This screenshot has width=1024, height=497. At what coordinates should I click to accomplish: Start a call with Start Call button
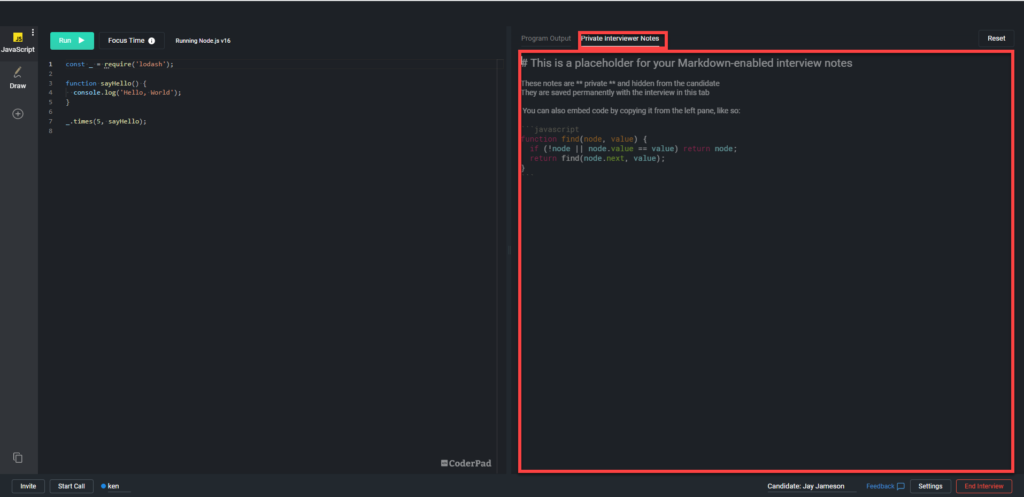tap(71, 486)
